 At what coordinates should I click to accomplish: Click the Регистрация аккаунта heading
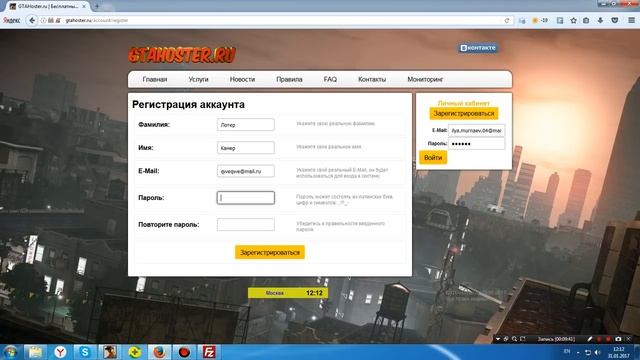coord(188,104)
